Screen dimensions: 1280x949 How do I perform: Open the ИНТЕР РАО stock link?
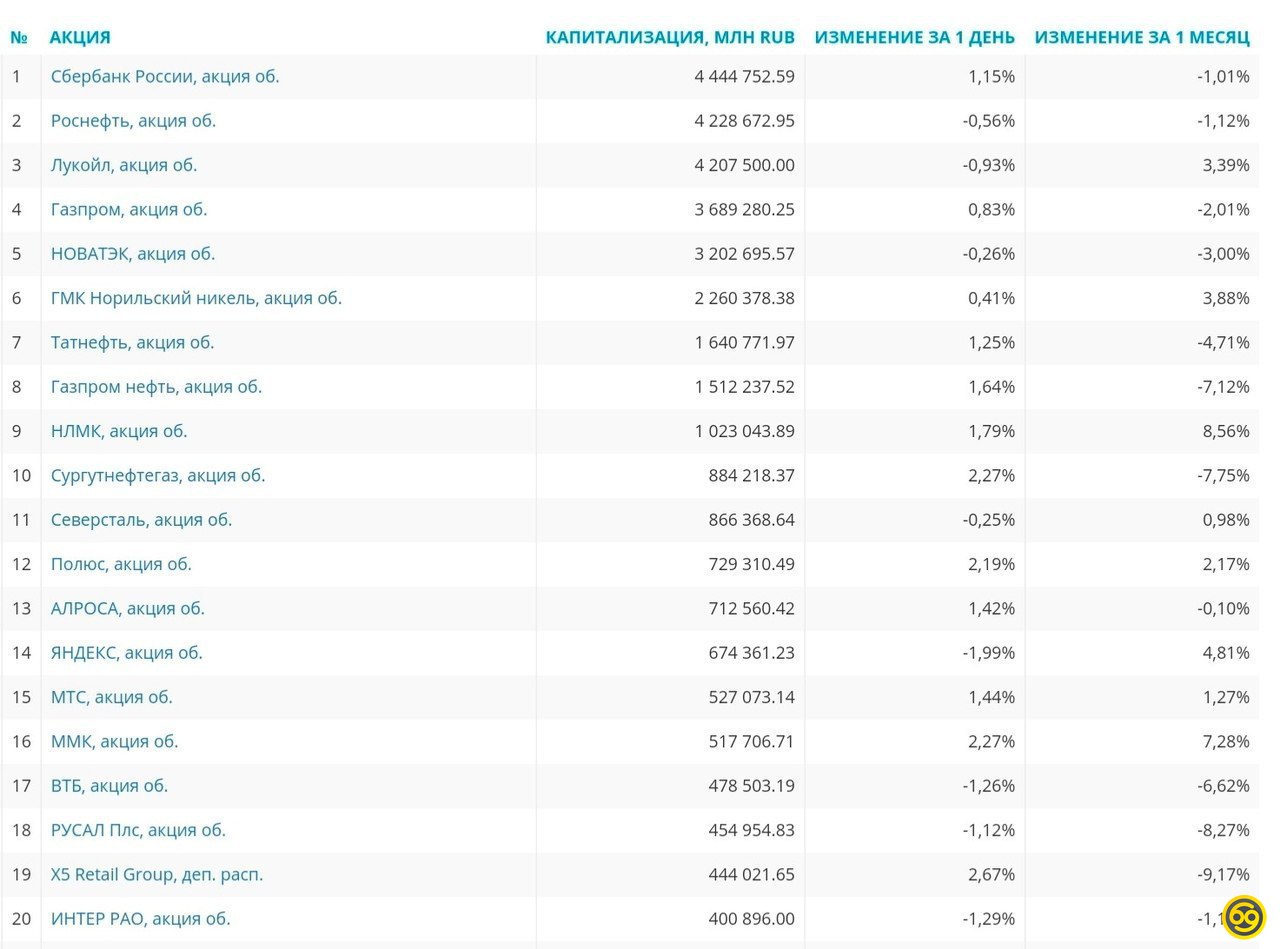pos(140,919)
